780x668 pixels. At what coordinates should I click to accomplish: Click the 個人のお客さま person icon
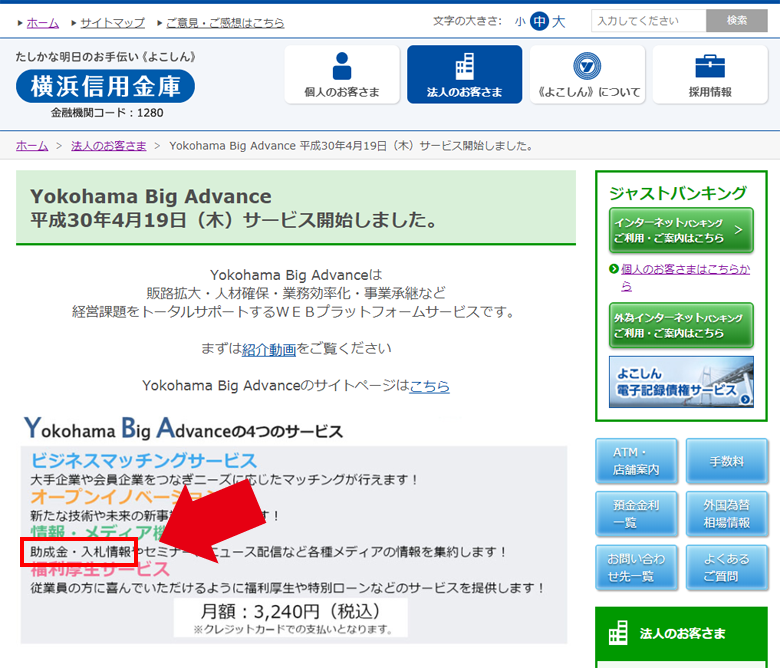click(x=342, y=66)
